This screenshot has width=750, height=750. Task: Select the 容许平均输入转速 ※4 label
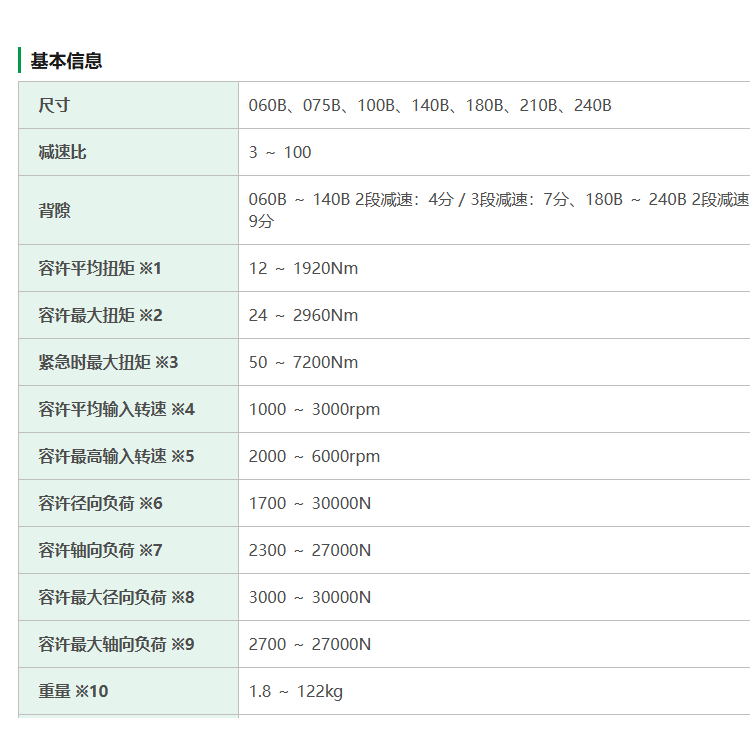[x=116, y=409]
